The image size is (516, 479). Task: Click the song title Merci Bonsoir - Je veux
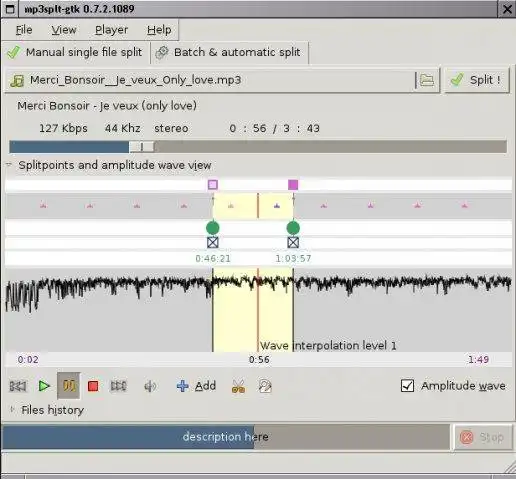click(x=107, y=106)
